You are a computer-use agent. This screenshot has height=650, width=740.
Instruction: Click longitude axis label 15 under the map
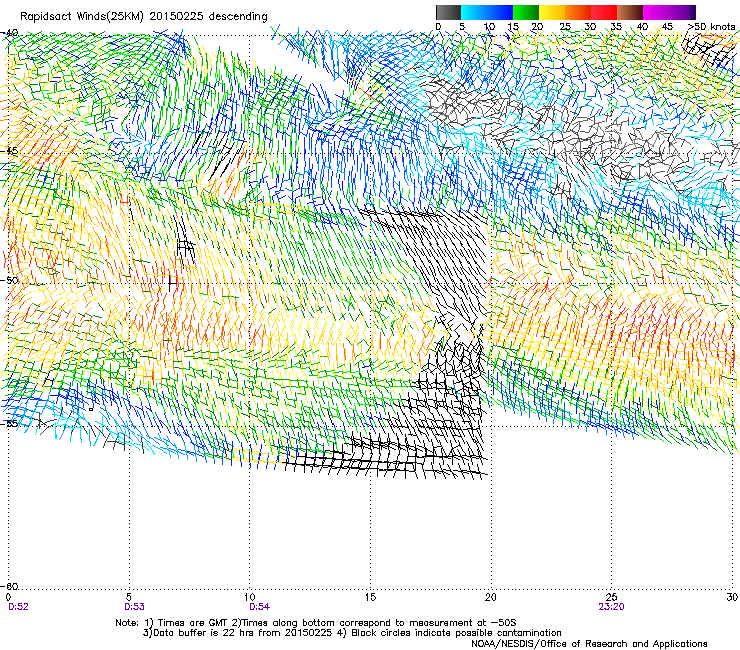370,597
